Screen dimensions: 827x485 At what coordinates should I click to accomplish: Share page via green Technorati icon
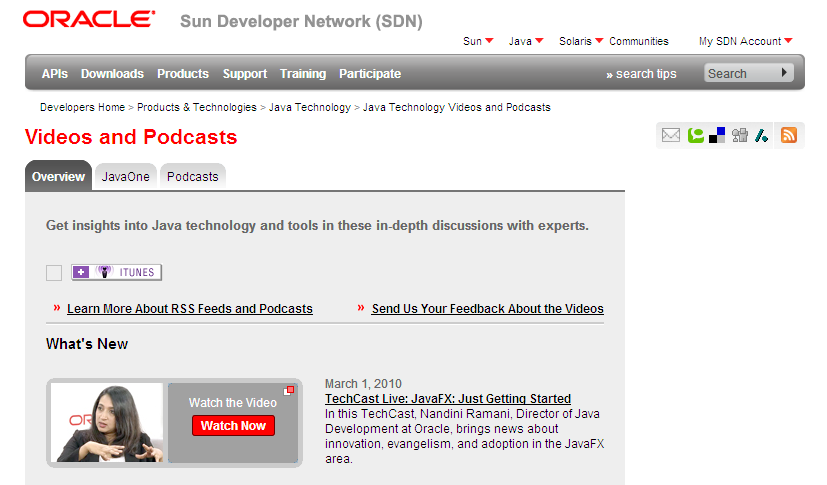click(x=695, y=135)
